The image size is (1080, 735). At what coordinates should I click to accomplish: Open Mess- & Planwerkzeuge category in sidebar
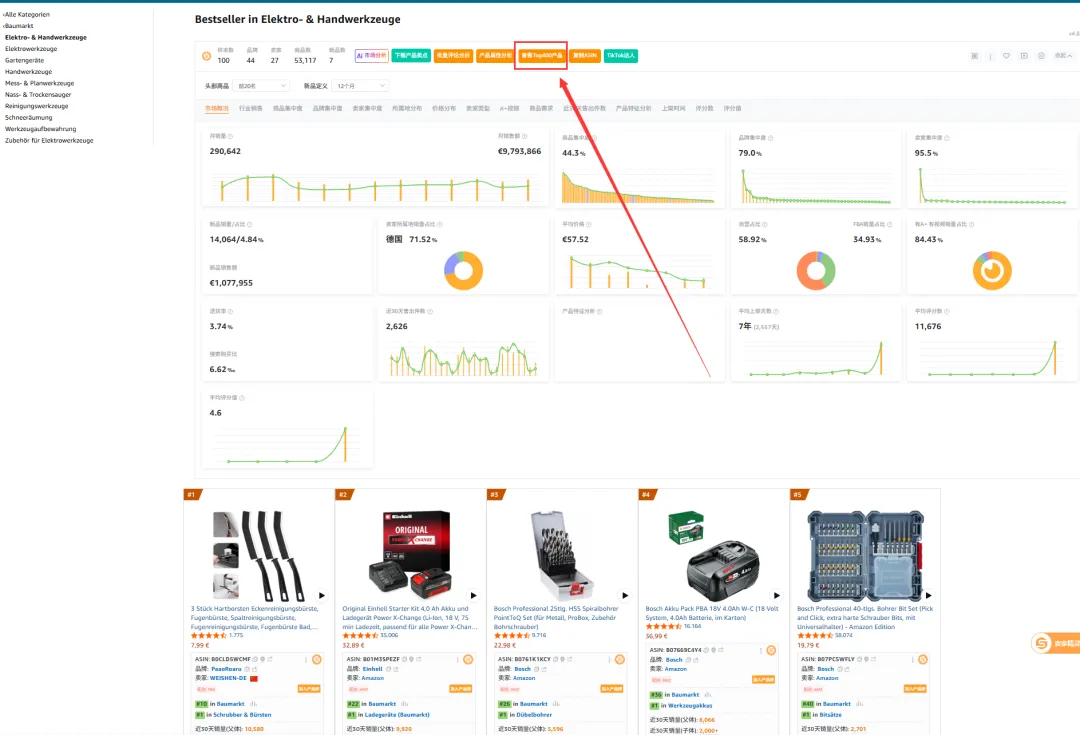[39, 83]
